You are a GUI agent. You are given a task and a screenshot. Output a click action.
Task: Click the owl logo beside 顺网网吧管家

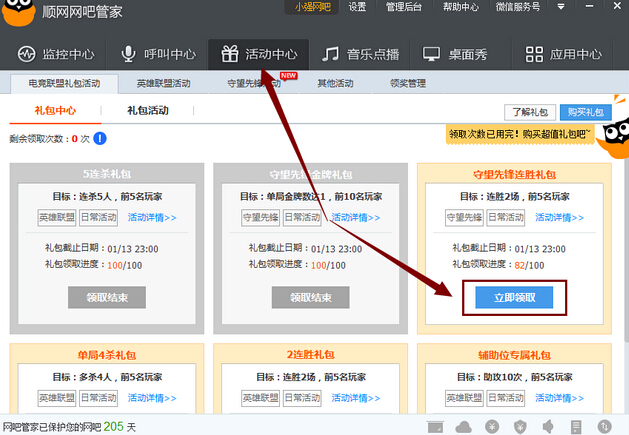tap(18, 12)
